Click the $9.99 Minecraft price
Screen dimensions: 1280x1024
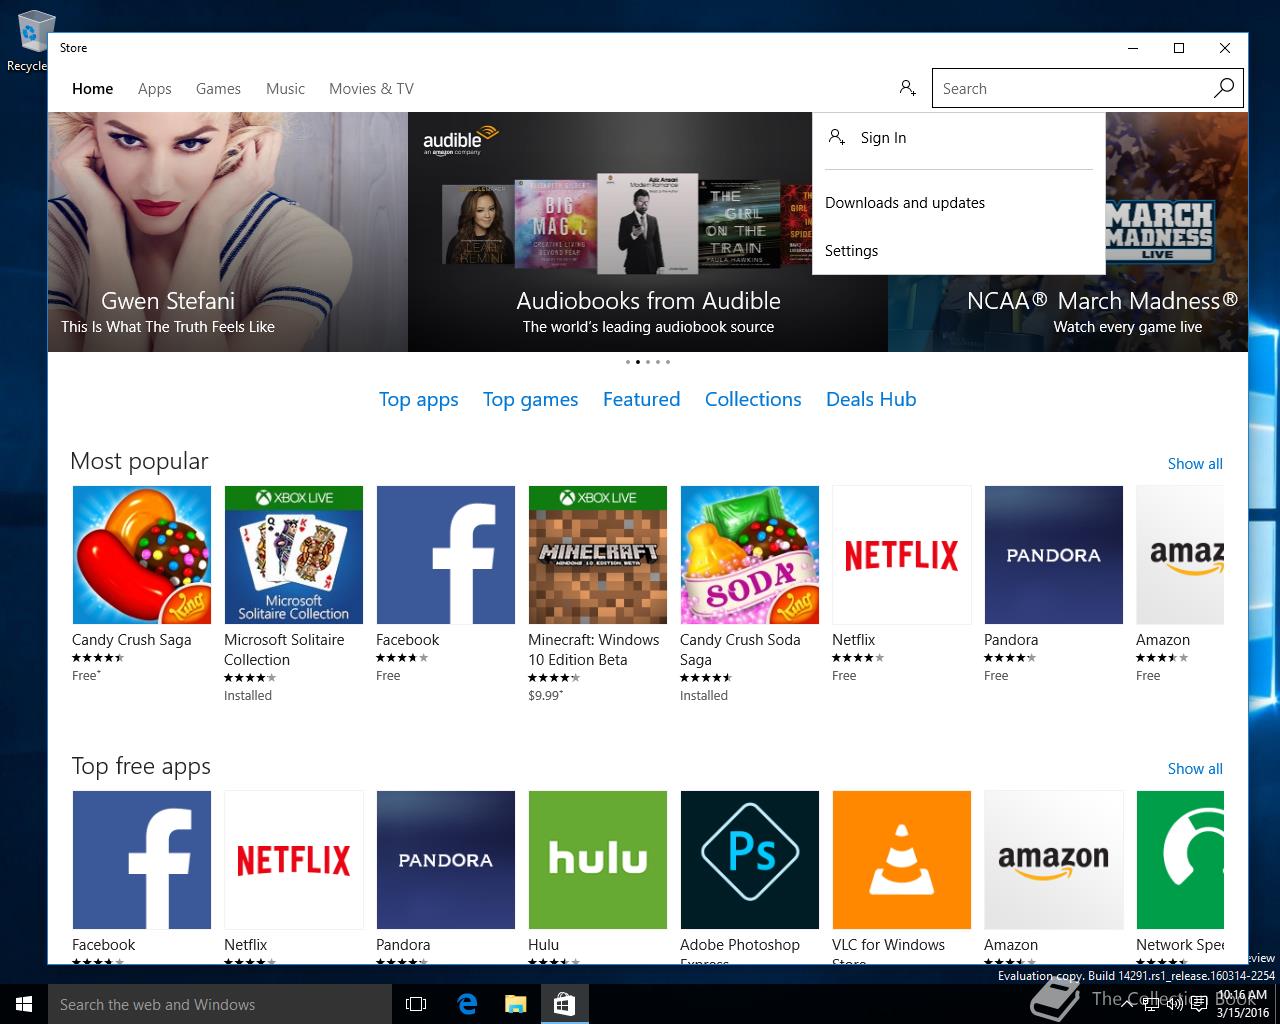pyautogui.click(x=545, y=695)
